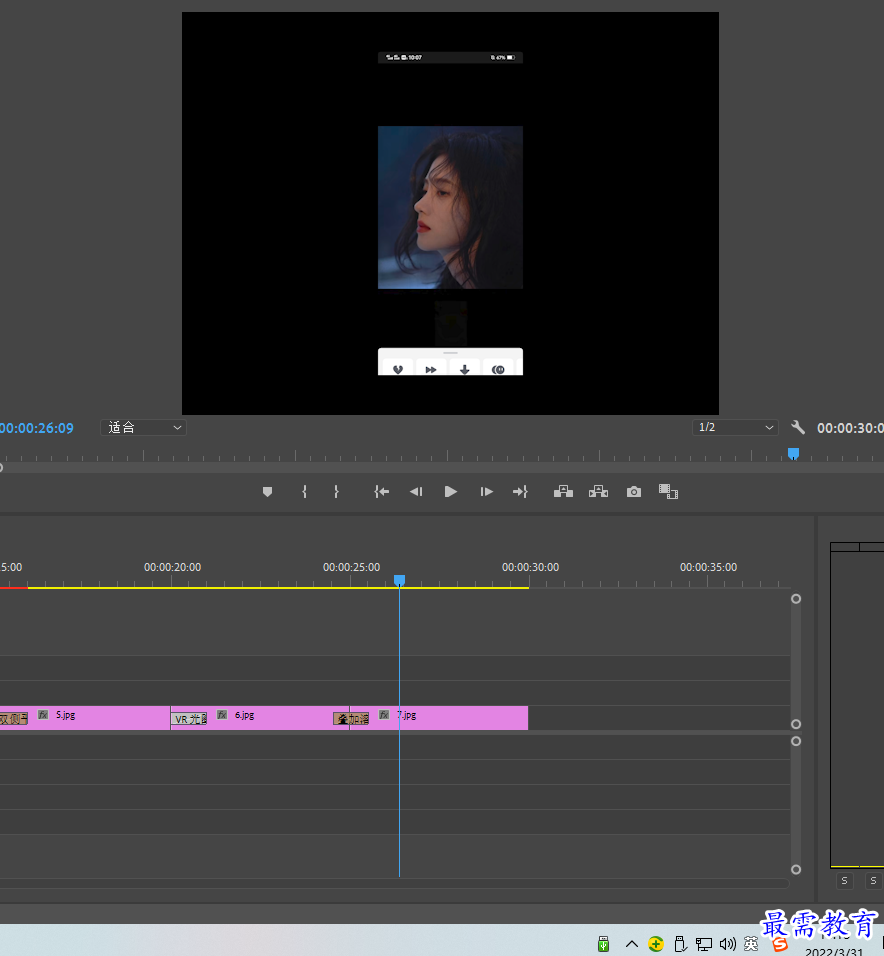Viewport: 884px width, 956px height.
Task: Select the VR transition between 5.jpg and 6.jpg
Action: (189, 719)
